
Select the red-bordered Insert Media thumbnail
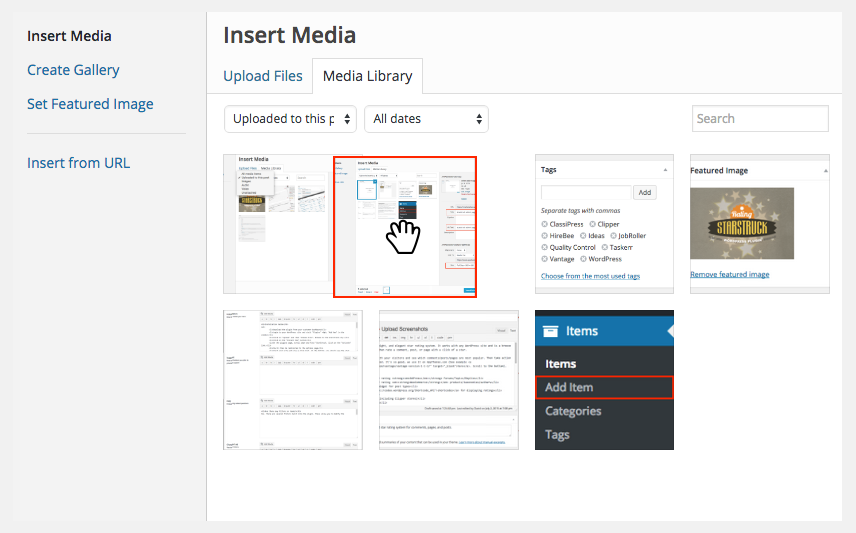click(405, 227)
